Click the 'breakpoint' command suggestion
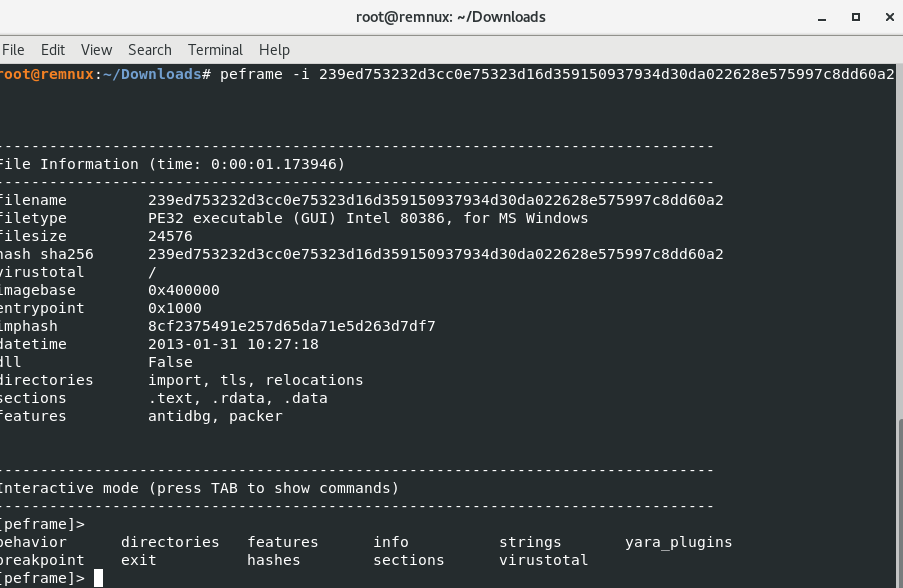The image size is (903, 588). coord(42,560)
